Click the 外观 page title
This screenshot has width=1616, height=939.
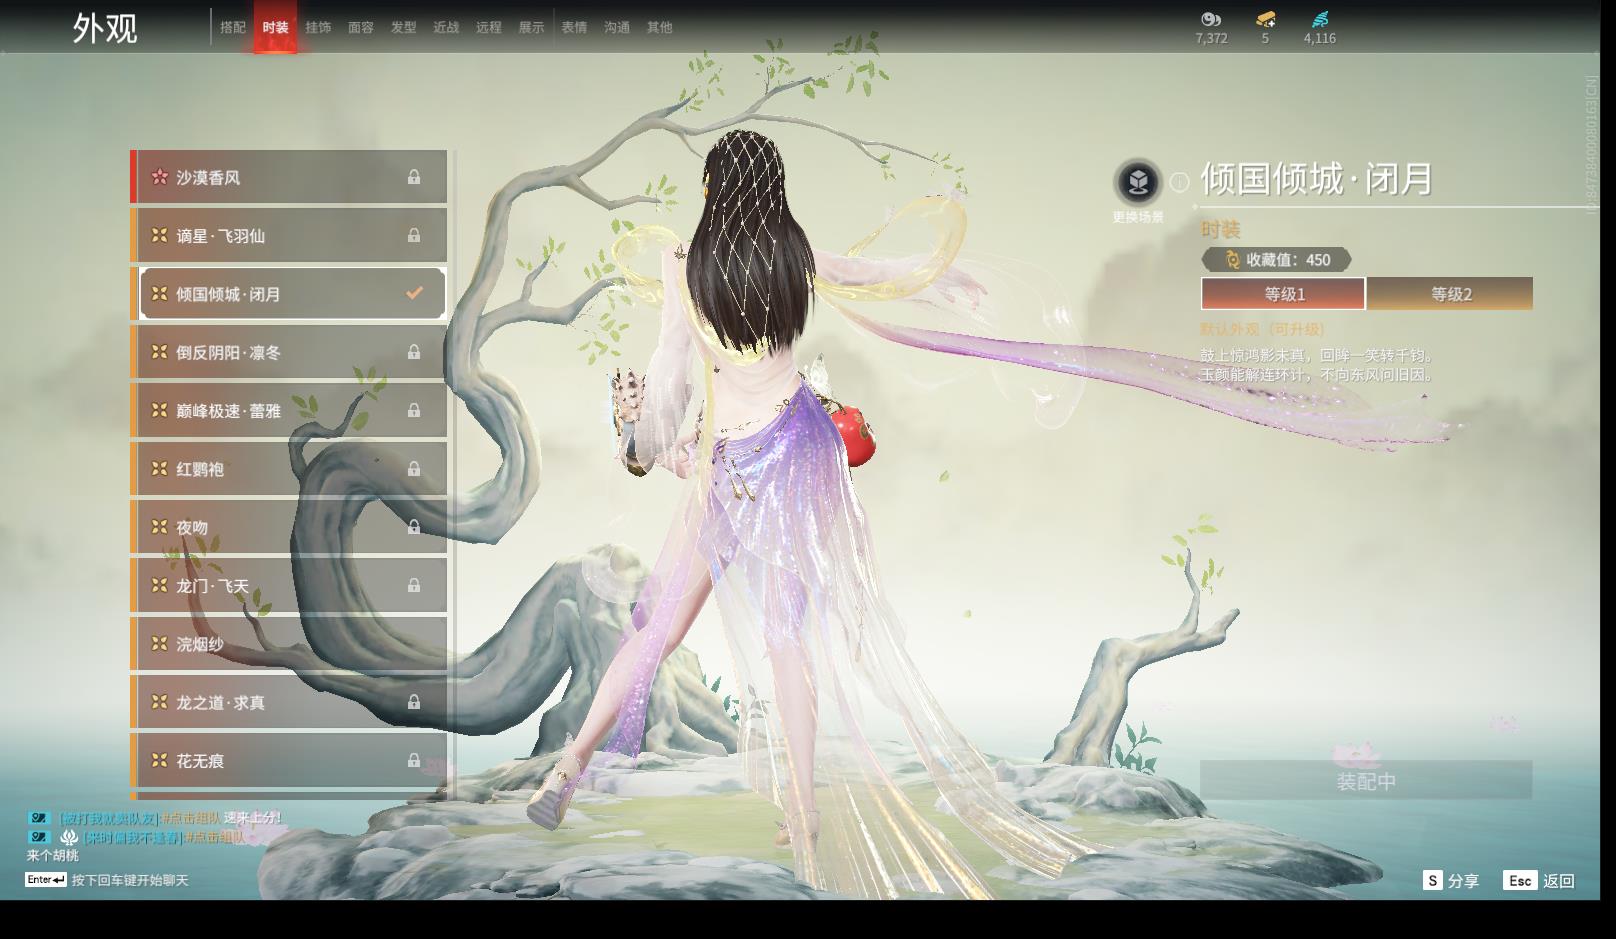pos(105,28)
